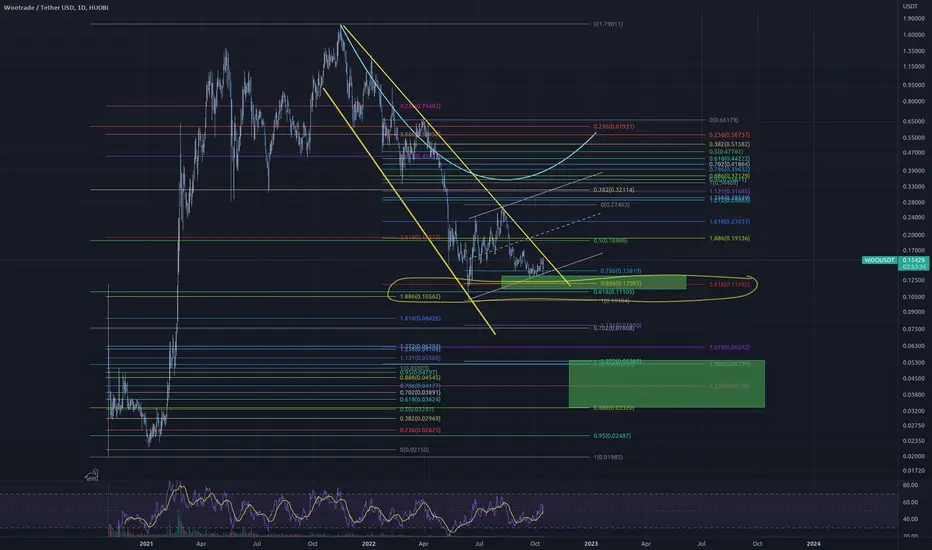Select the 0.702(0.03891) Fibonacci level label
Image resolution: width=932 pixels, height=550 pixels.
420,393
